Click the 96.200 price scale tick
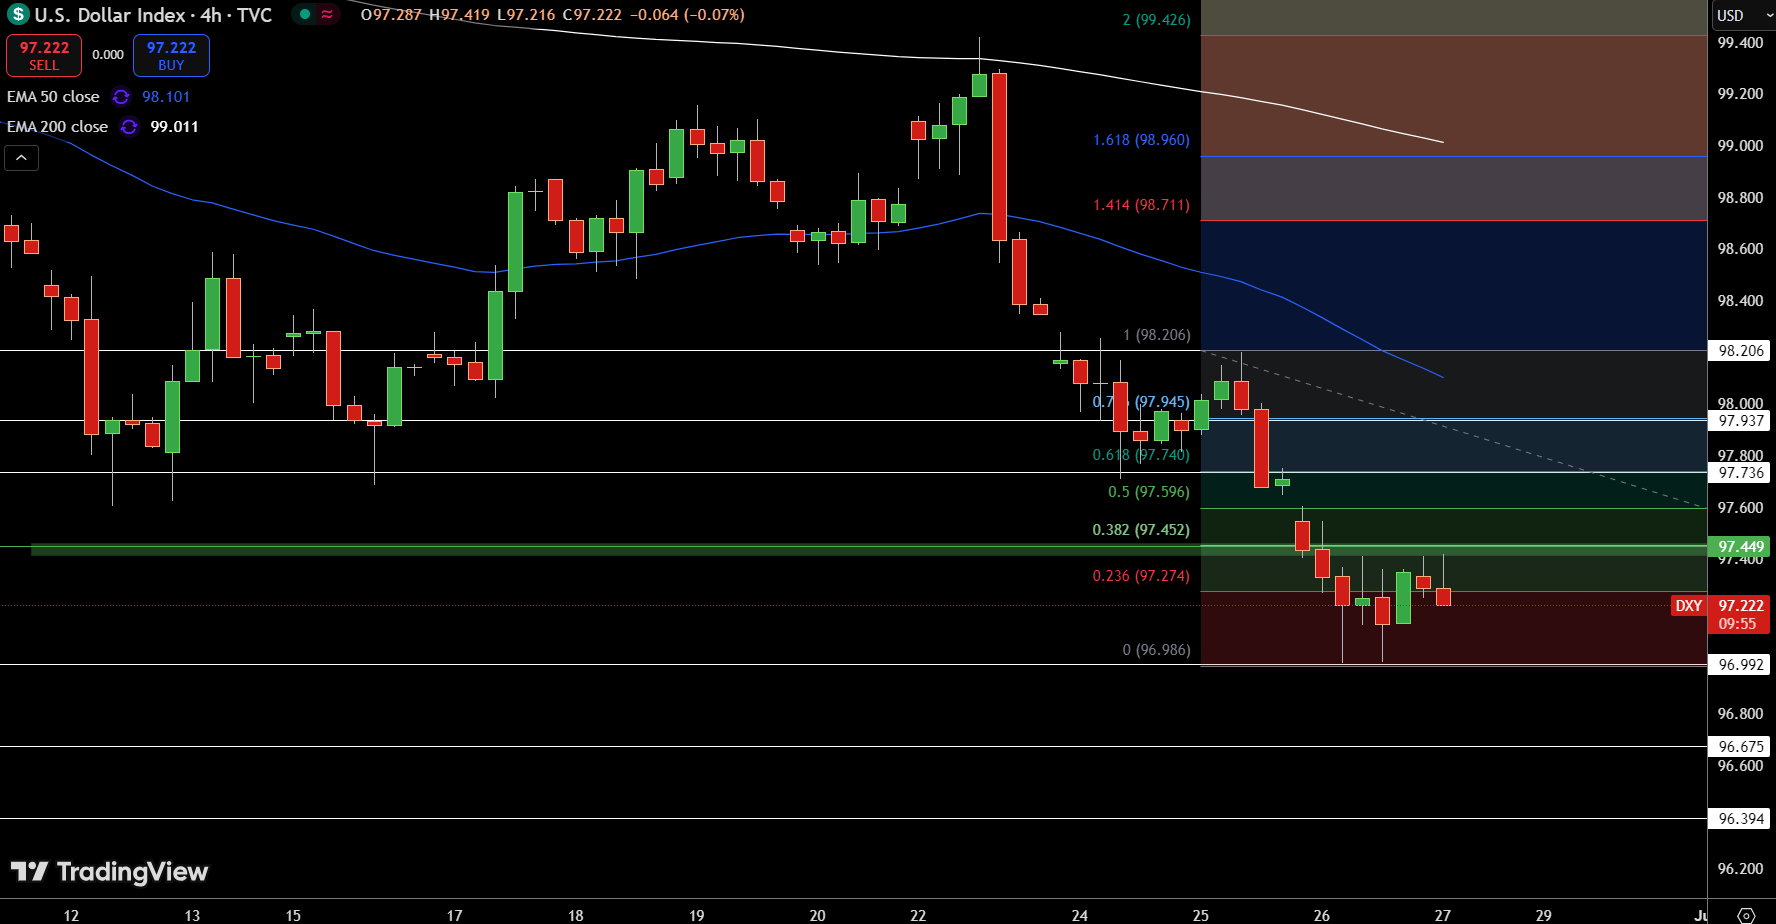 [x=1740, y=869]
